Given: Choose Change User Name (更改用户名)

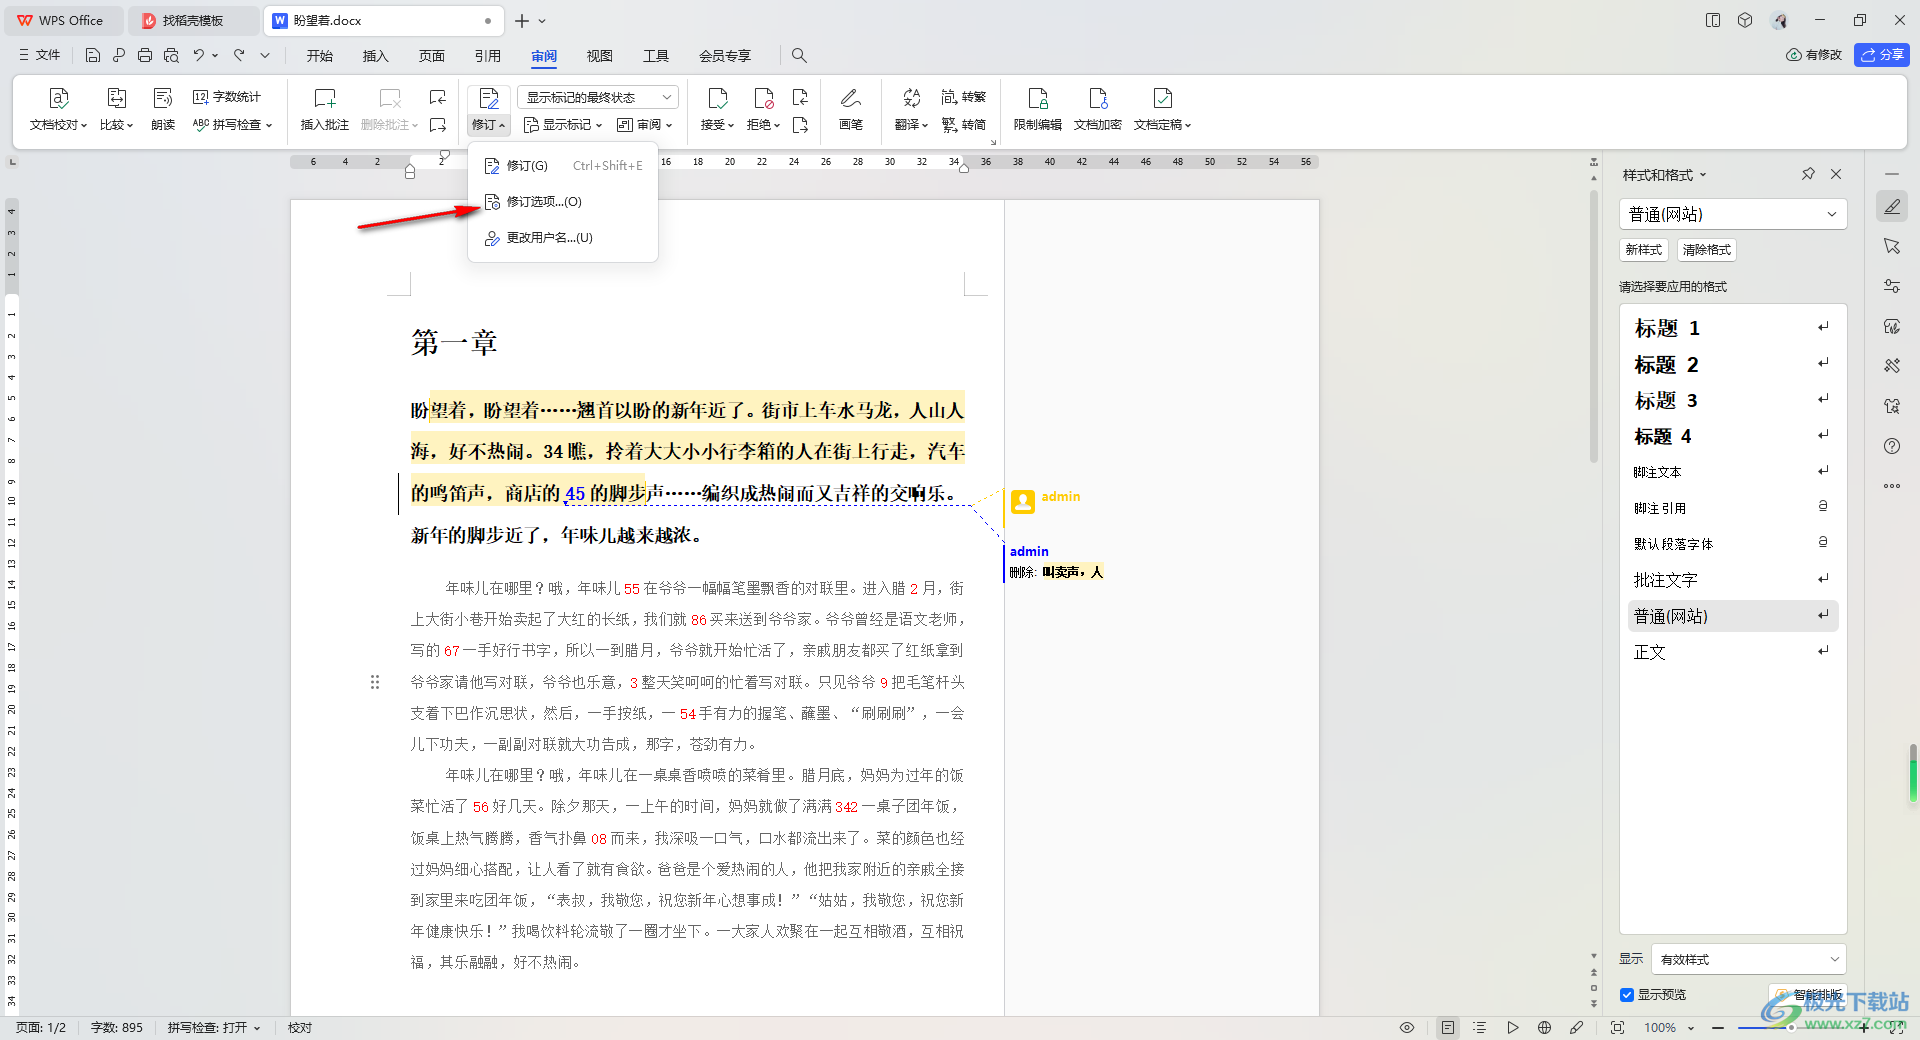Looking at the screenshot, I should tap(563, 238).
